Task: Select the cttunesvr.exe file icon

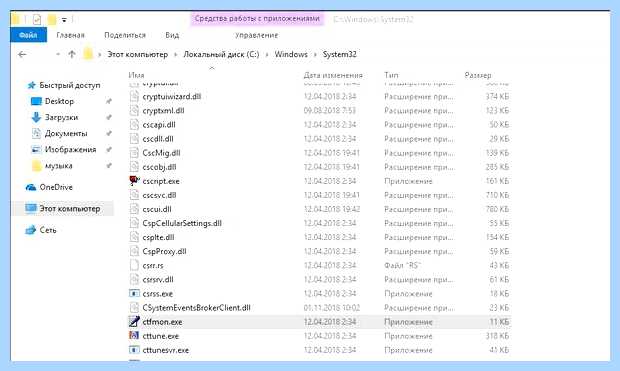Action: click(x=134, y=350)
